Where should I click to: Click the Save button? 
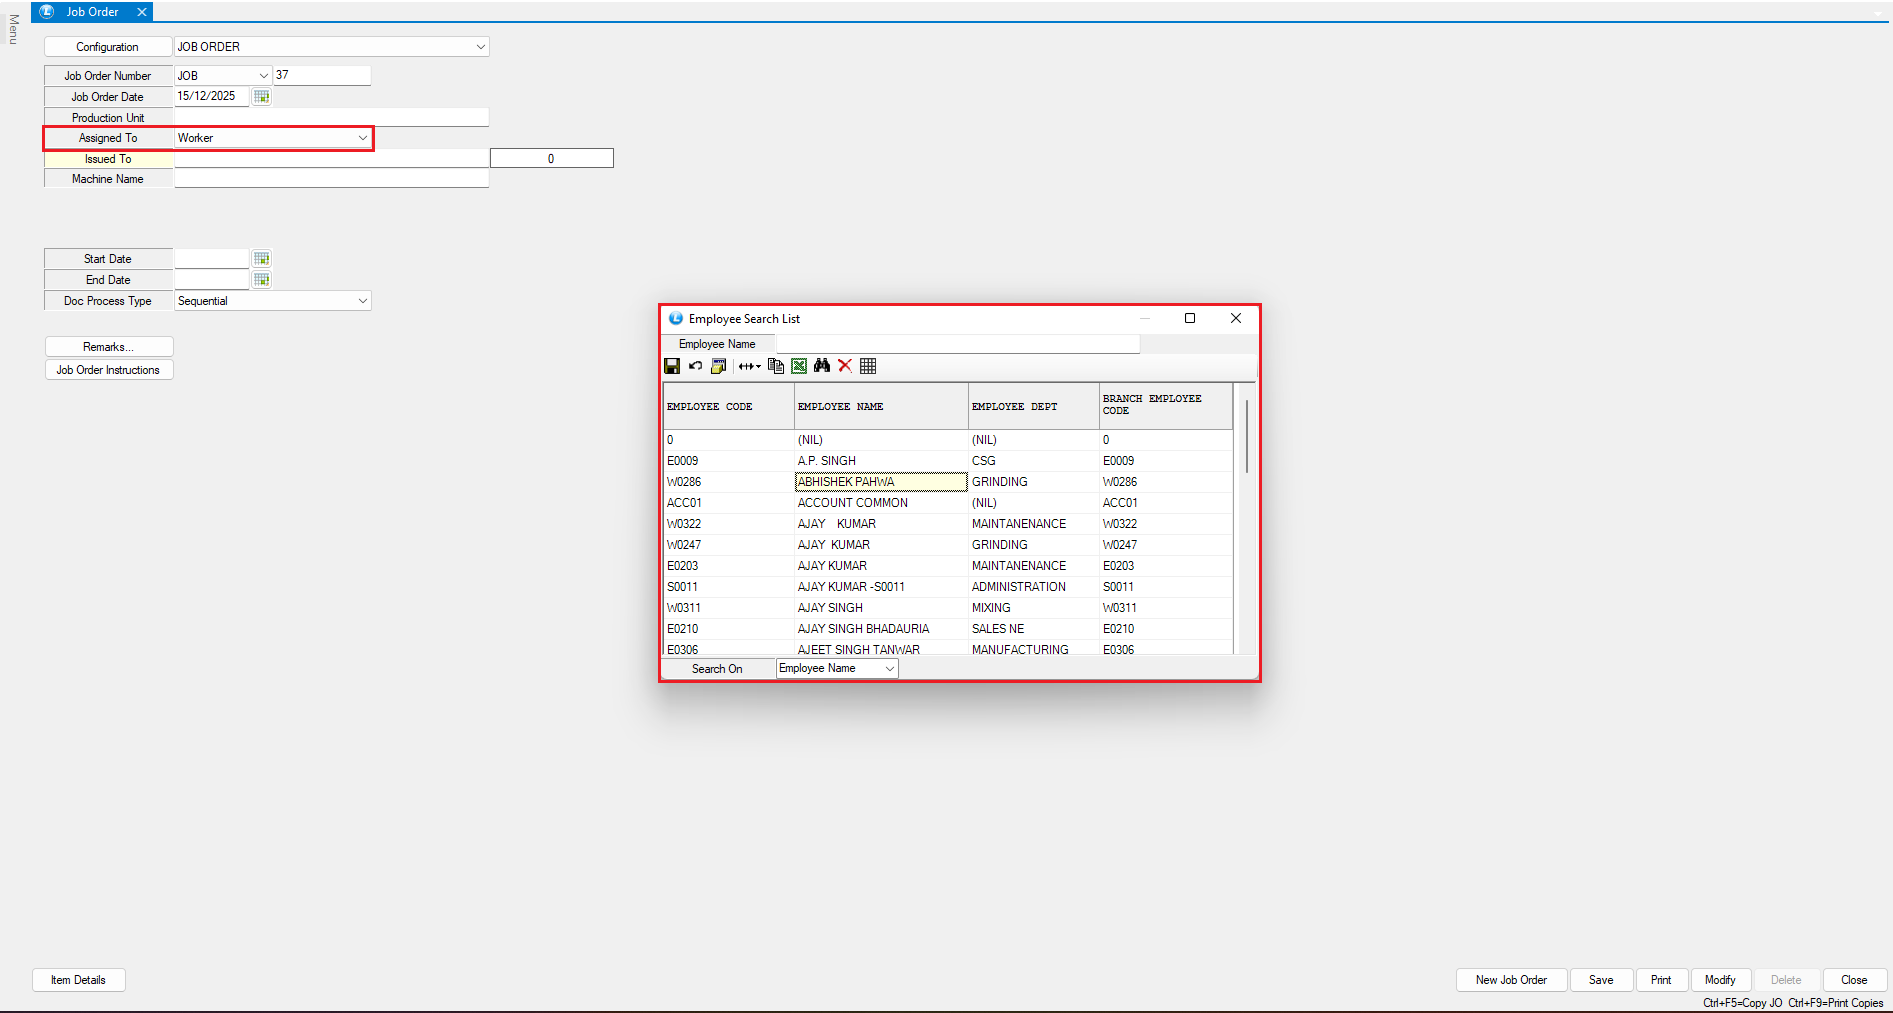(1601, 980)
